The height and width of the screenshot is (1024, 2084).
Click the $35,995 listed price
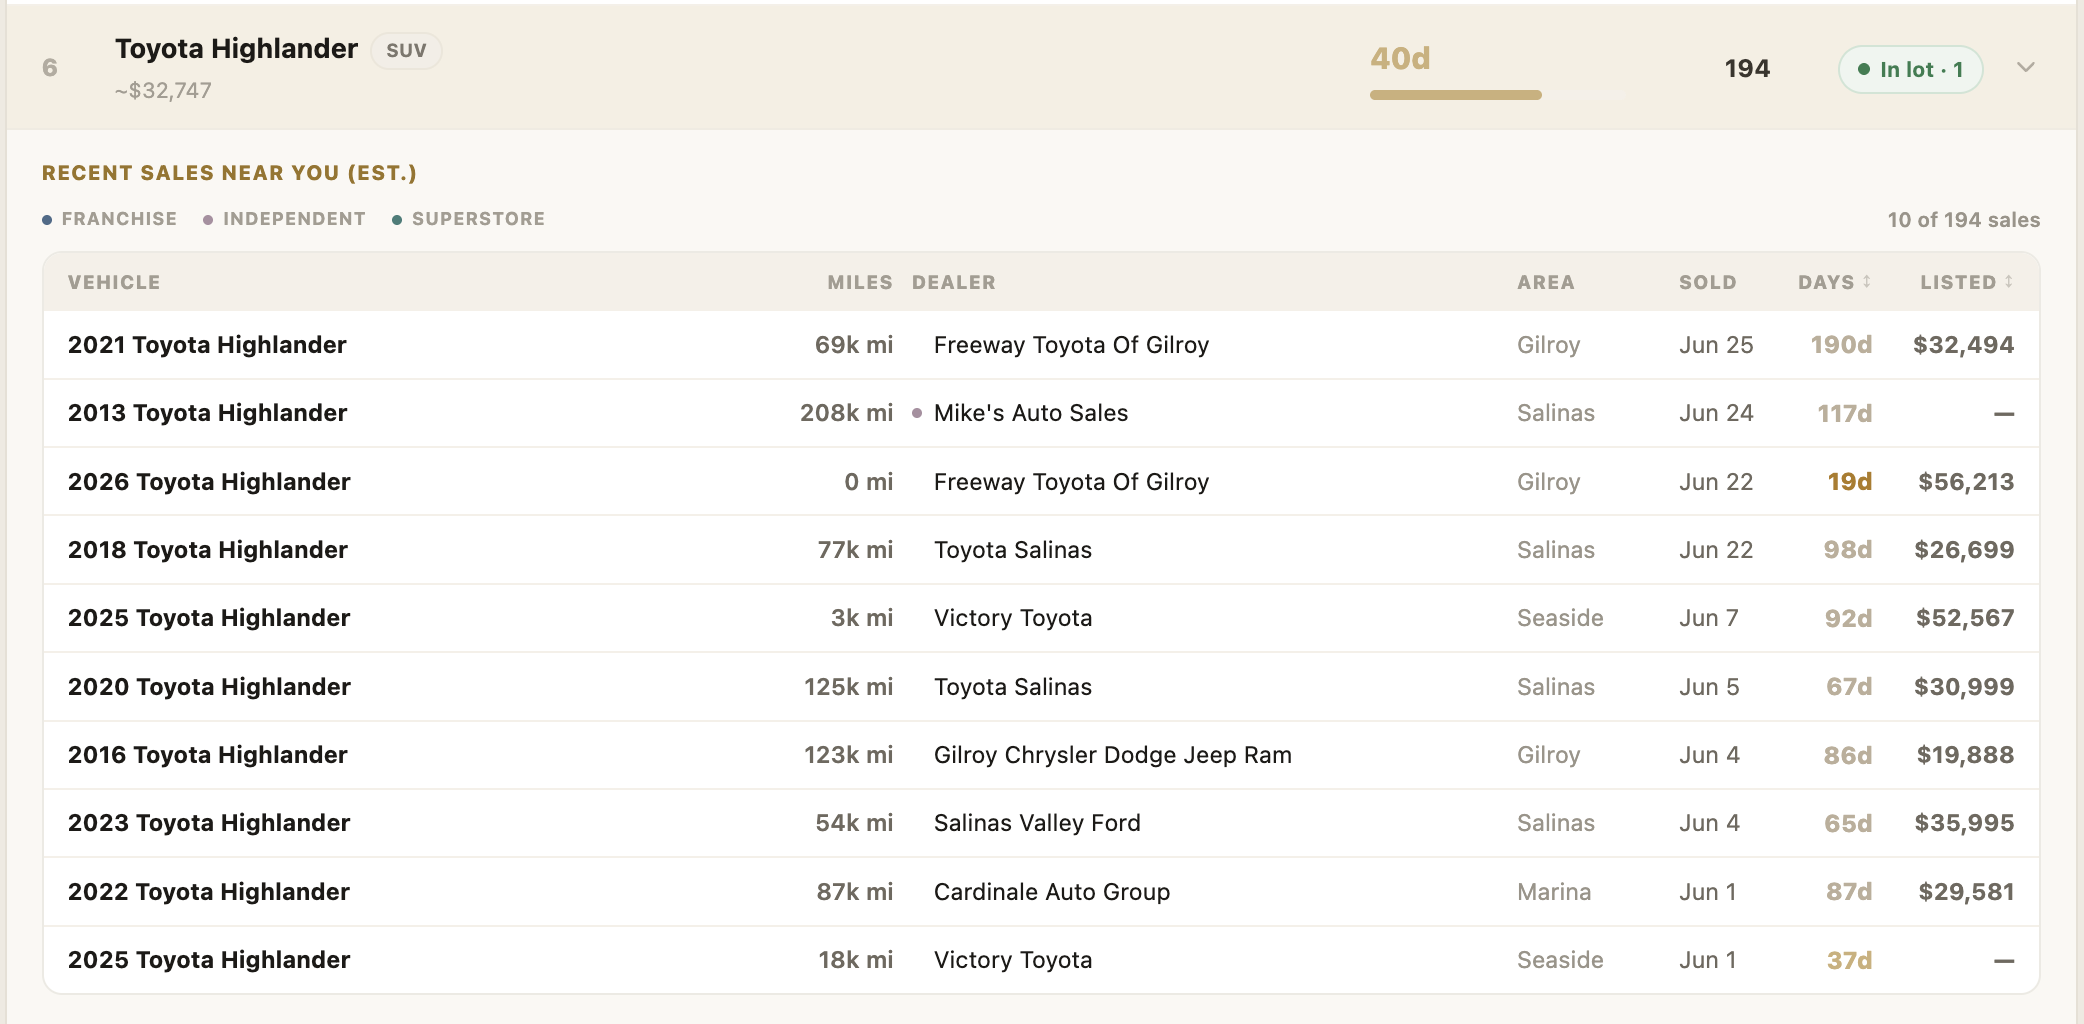coord(1964,823)
